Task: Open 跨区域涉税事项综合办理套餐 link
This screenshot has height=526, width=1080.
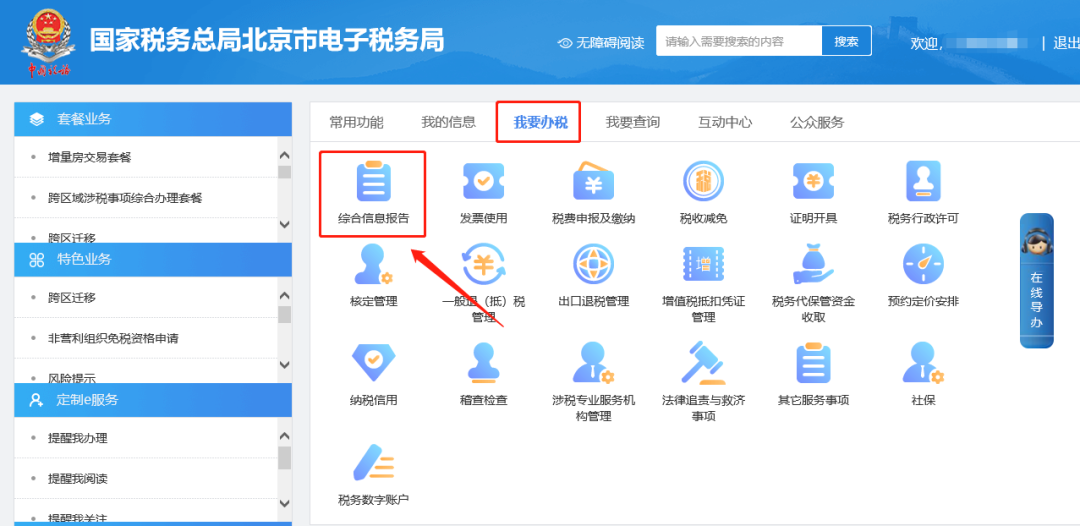Action: click(x=125, y=198)
